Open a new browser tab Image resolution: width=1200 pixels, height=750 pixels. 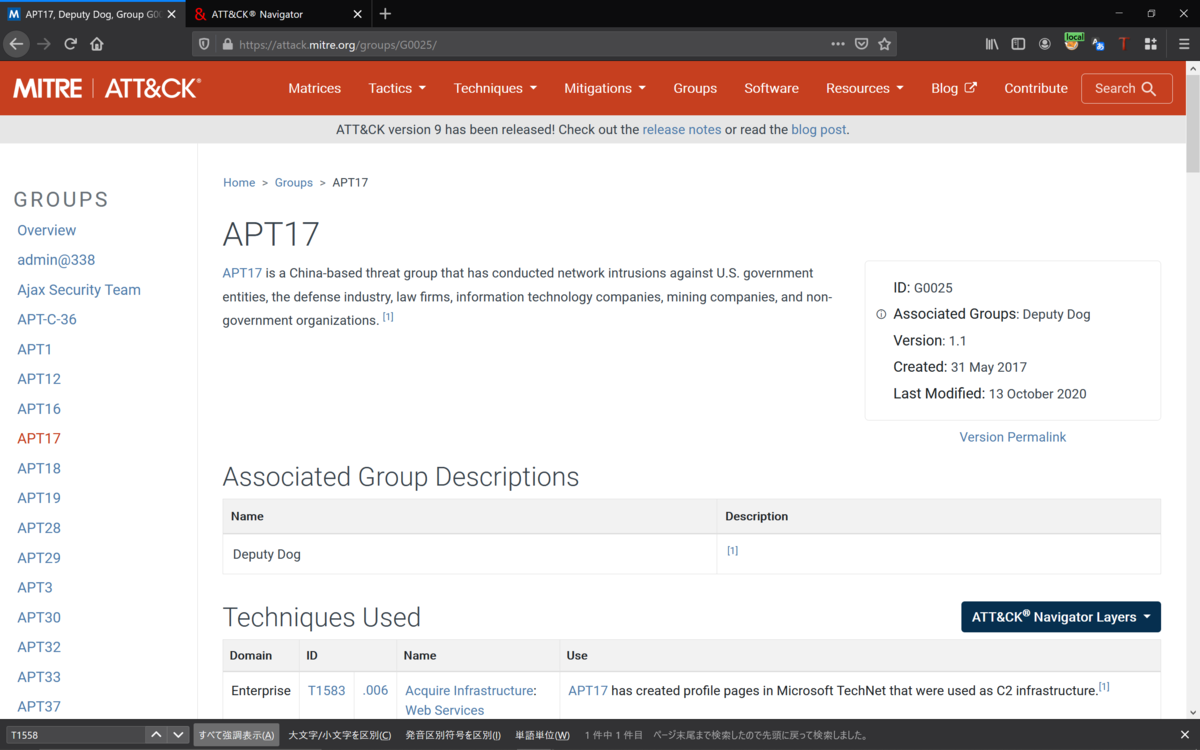click(x=386, y=14)
